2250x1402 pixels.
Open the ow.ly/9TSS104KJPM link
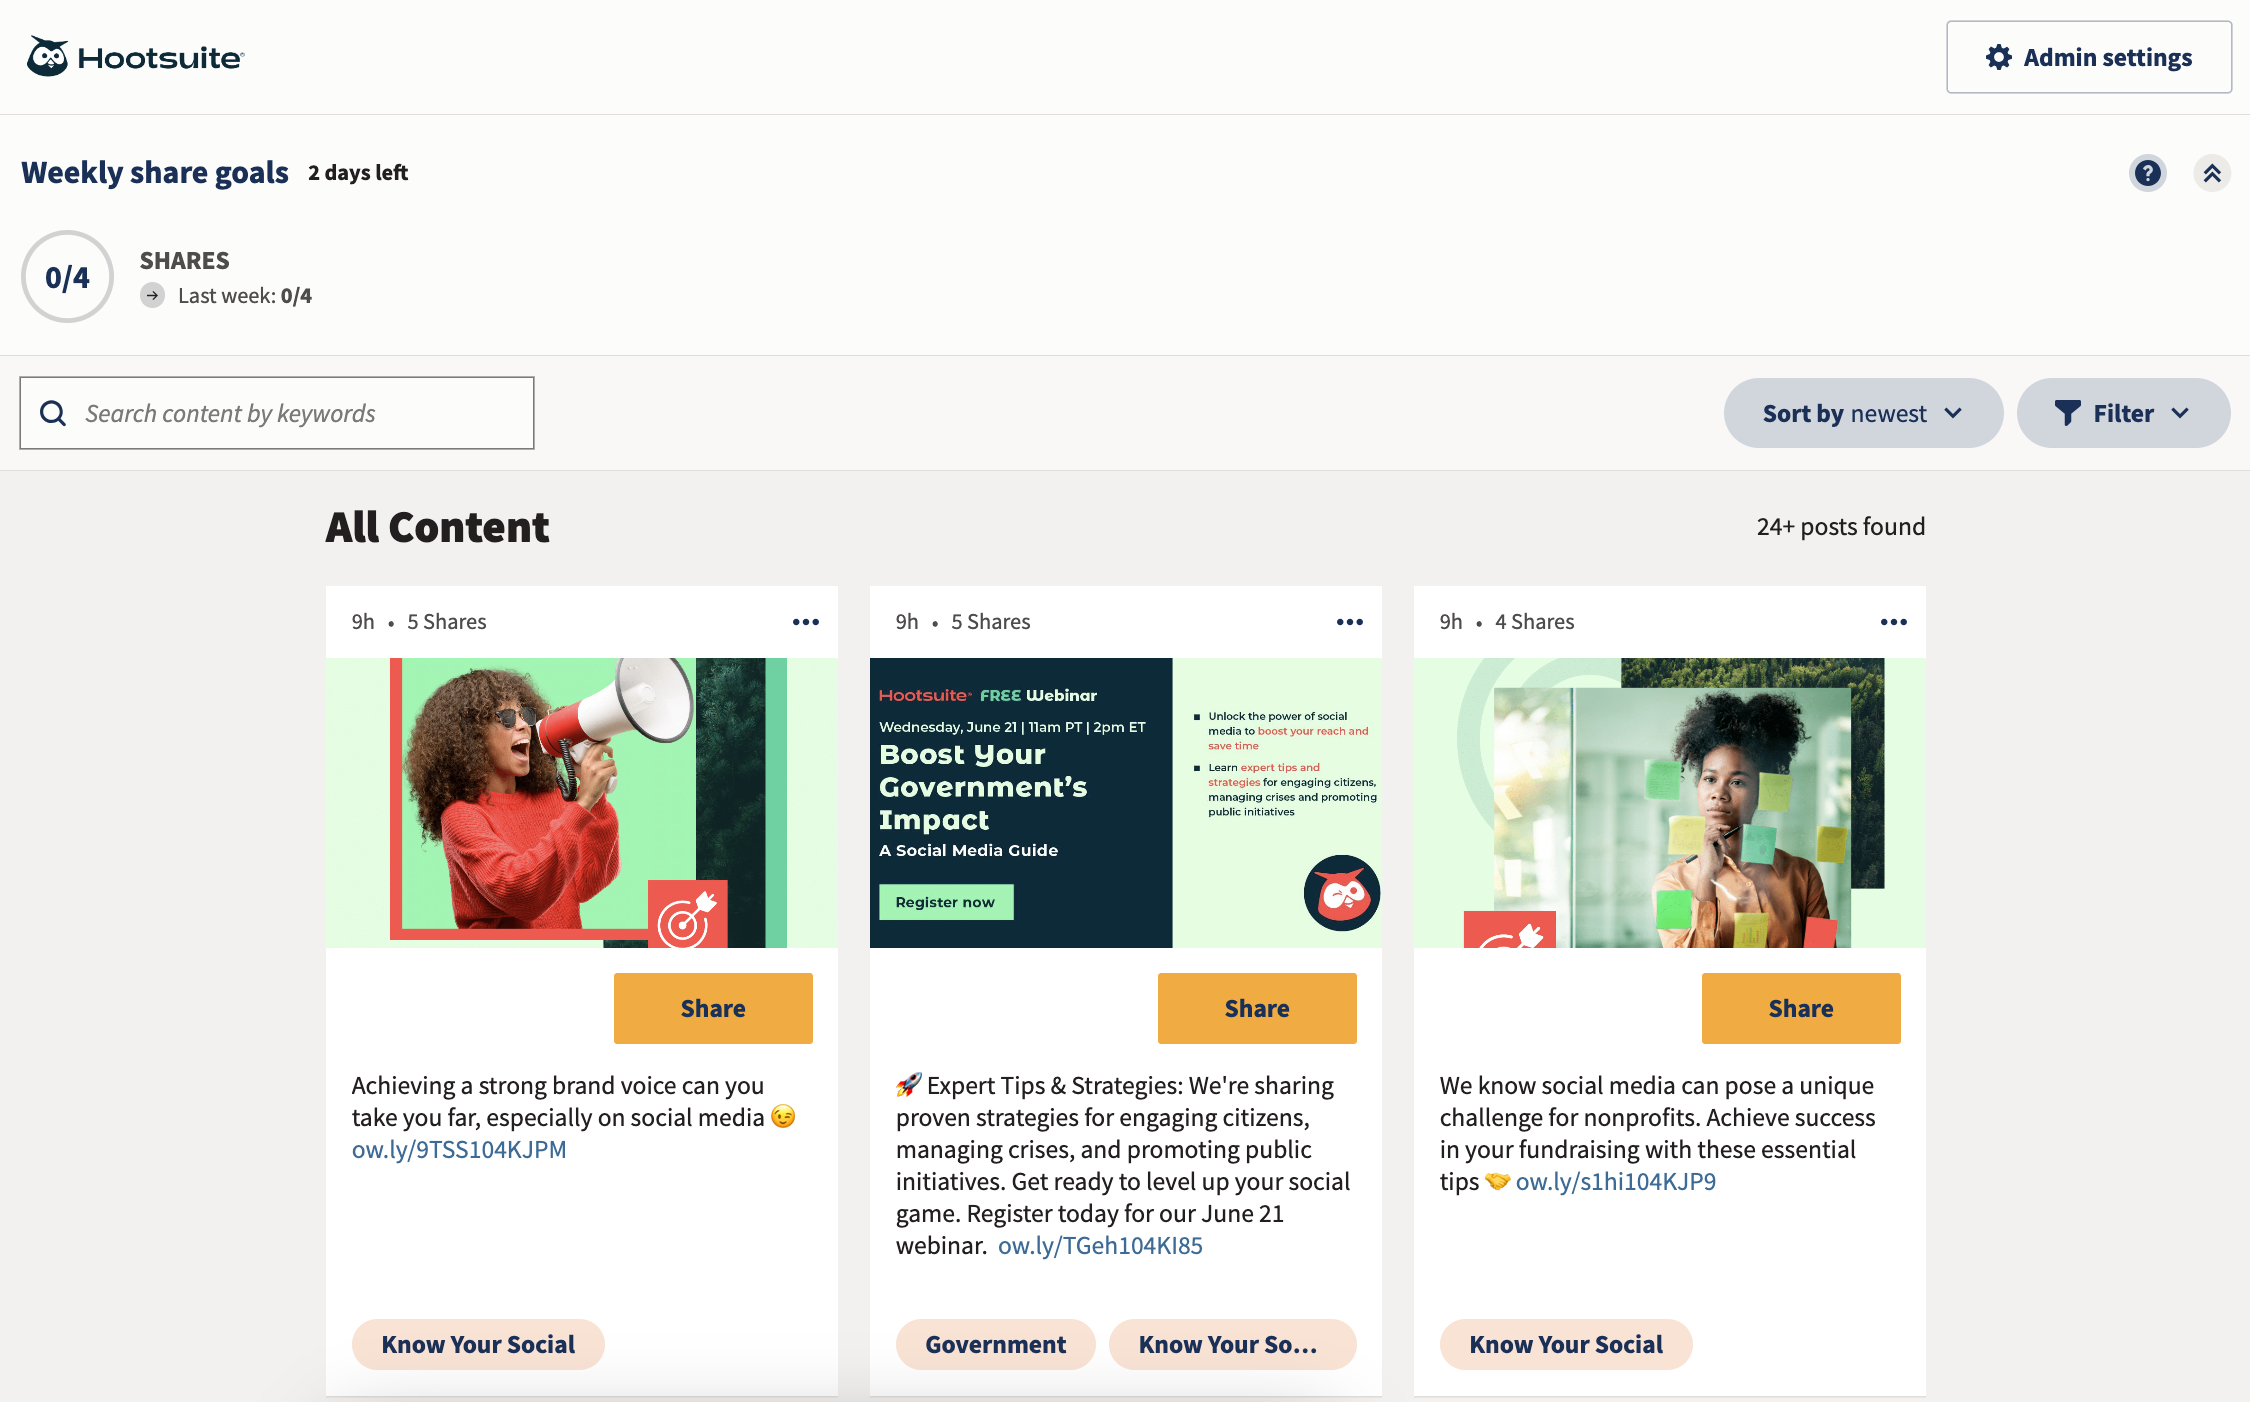point(457,1148)
